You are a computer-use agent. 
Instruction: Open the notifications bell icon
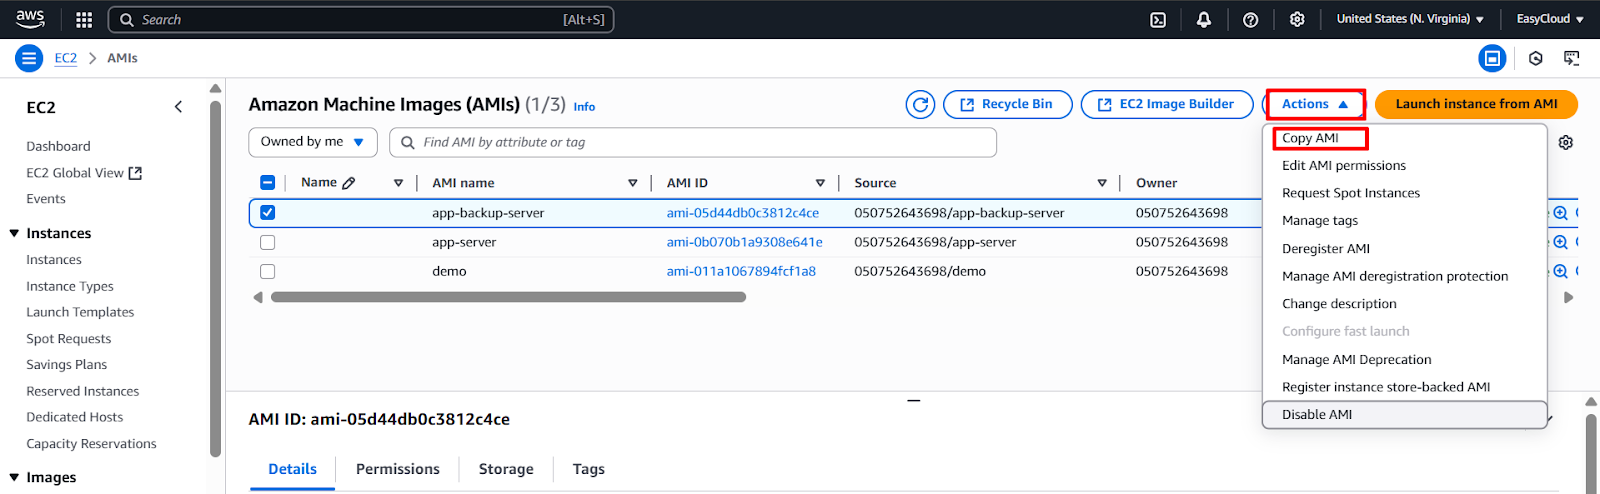coord(1204,19)
